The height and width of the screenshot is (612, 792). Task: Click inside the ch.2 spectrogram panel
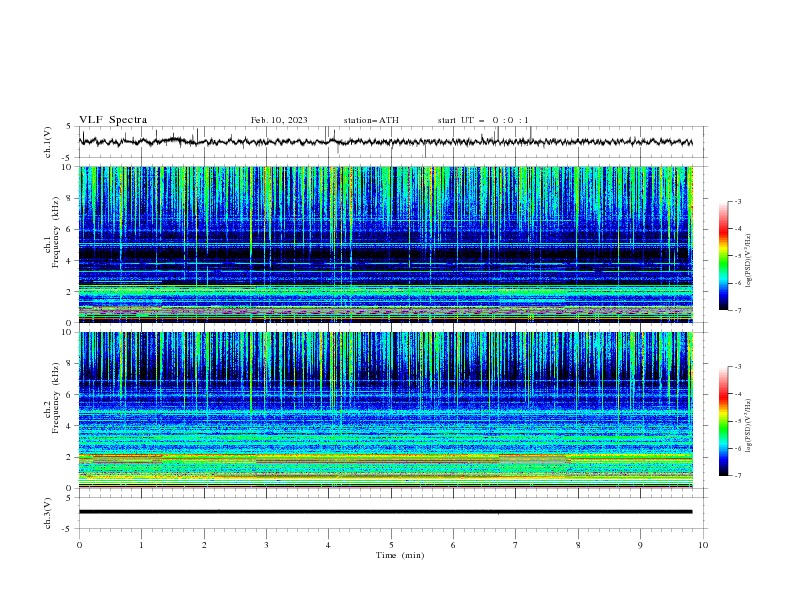386,410
